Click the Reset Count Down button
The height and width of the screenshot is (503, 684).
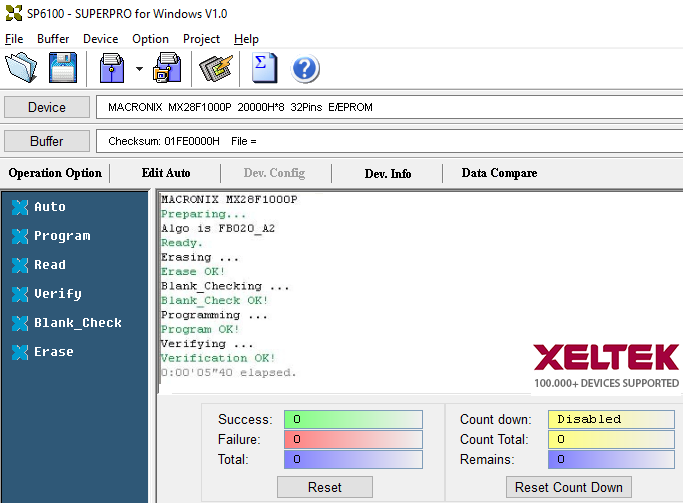click(569, 487)
